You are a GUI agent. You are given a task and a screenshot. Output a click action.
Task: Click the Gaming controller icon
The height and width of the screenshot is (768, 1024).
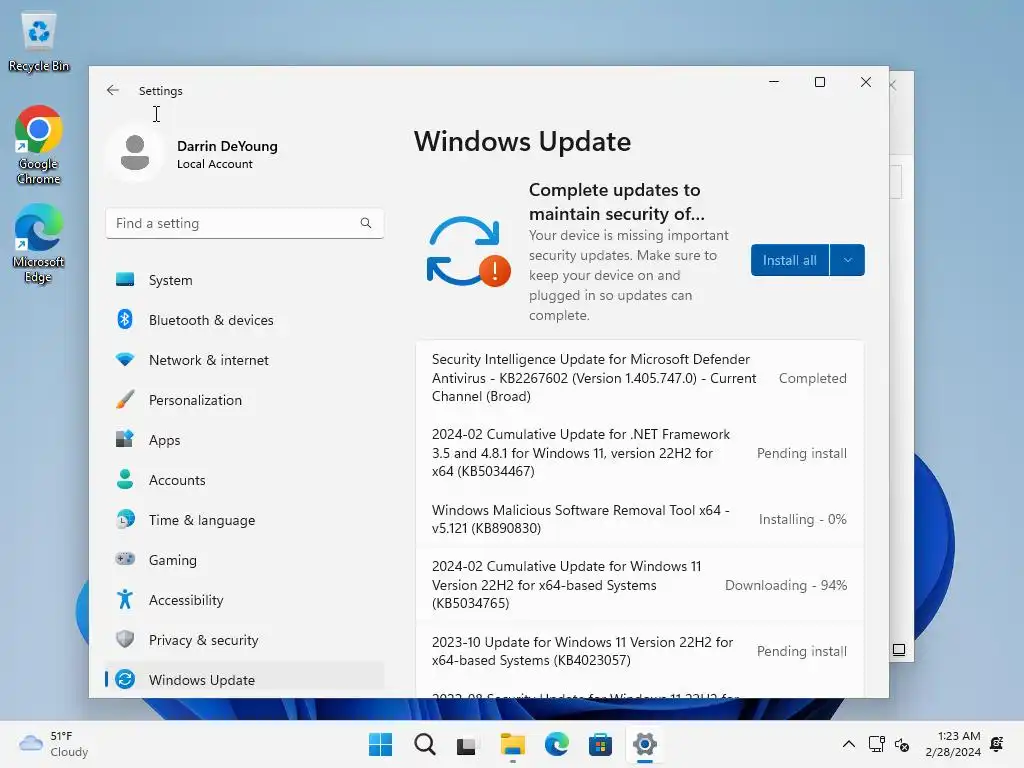point(125,560)
